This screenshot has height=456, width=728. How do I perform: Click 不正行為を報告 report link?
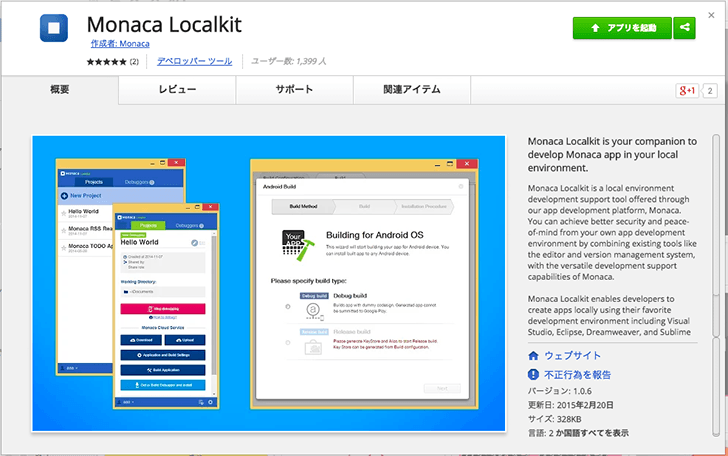coord(578,375)
